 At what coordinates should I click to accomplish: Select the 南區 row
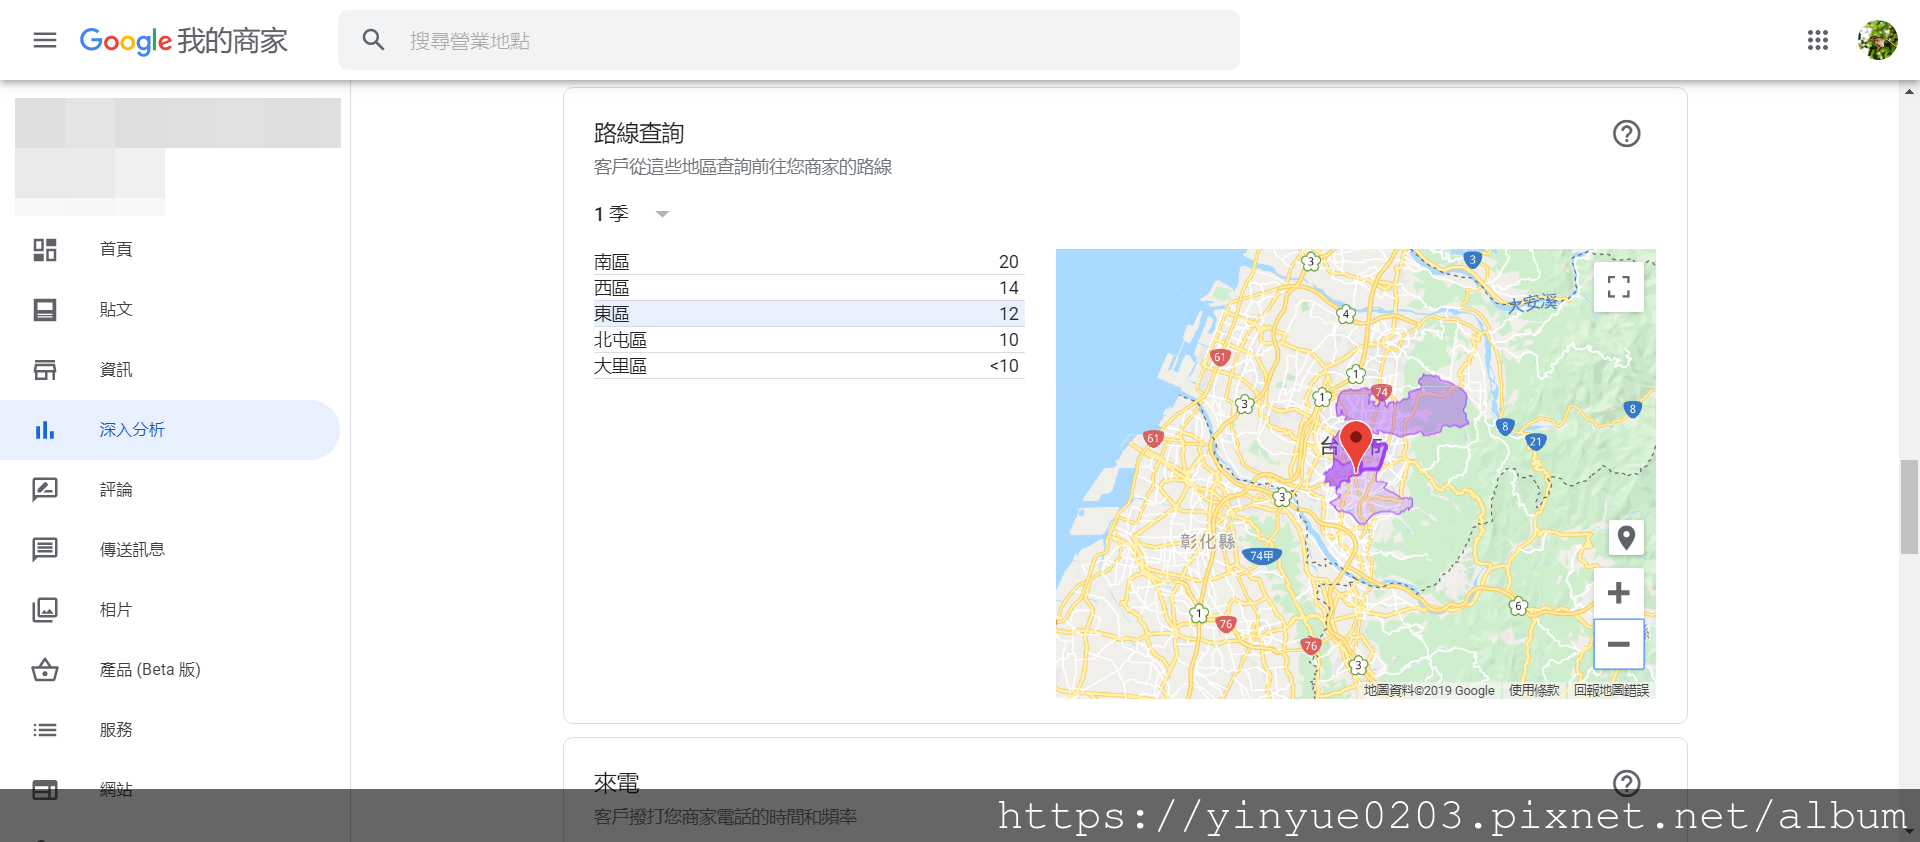coord(808,262)
